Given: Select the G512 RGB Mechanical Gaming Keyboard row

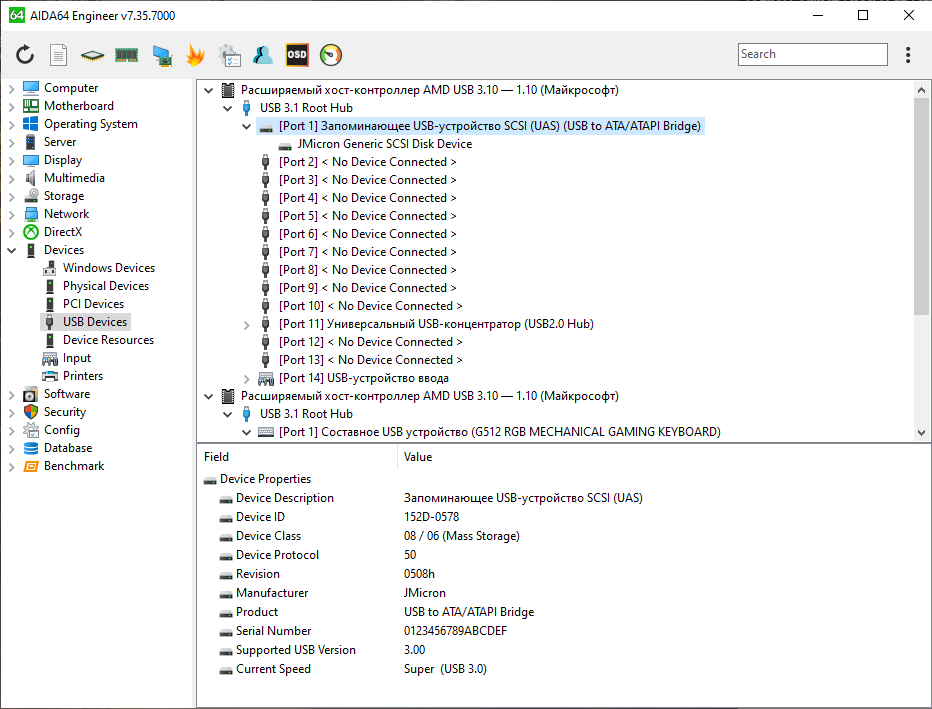Looking at the screenshot, I should 499,432.
